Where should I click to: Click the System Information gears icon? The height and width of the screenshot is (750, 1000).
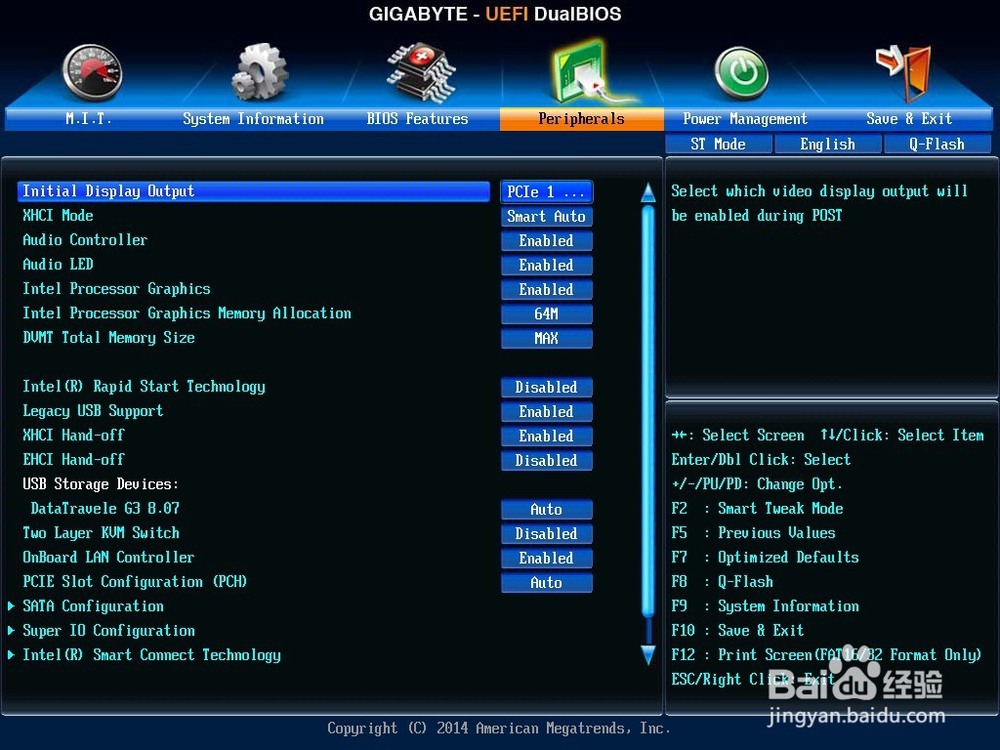[x=260, y=71]
